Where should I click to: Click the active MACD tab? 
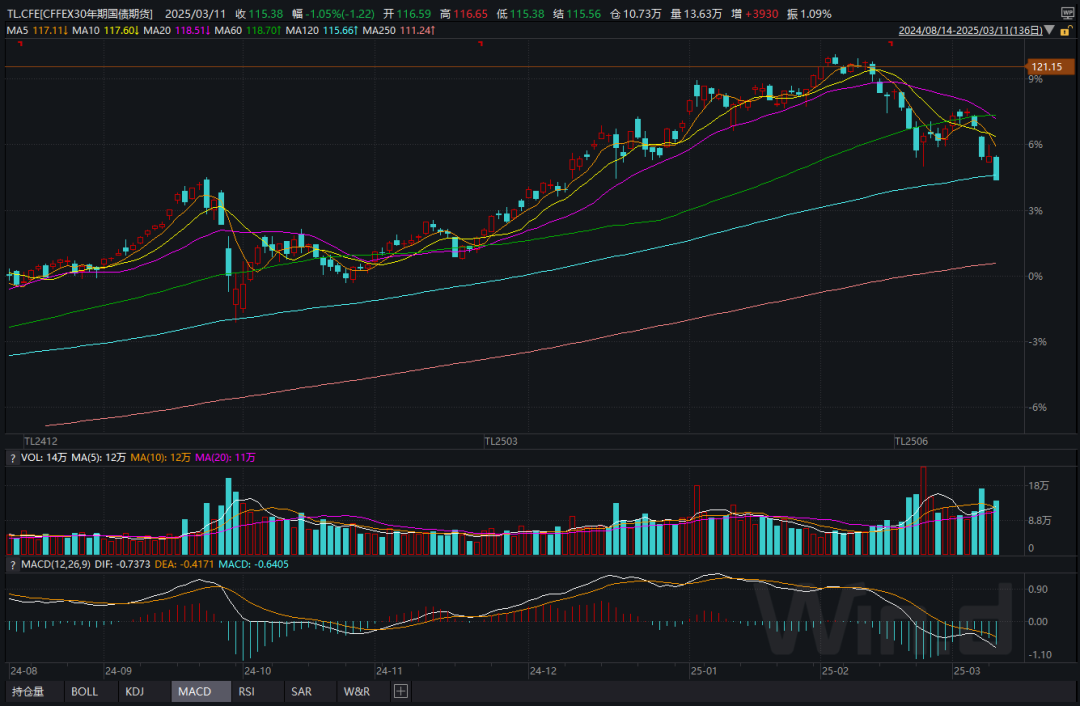(x=194, y=691)
